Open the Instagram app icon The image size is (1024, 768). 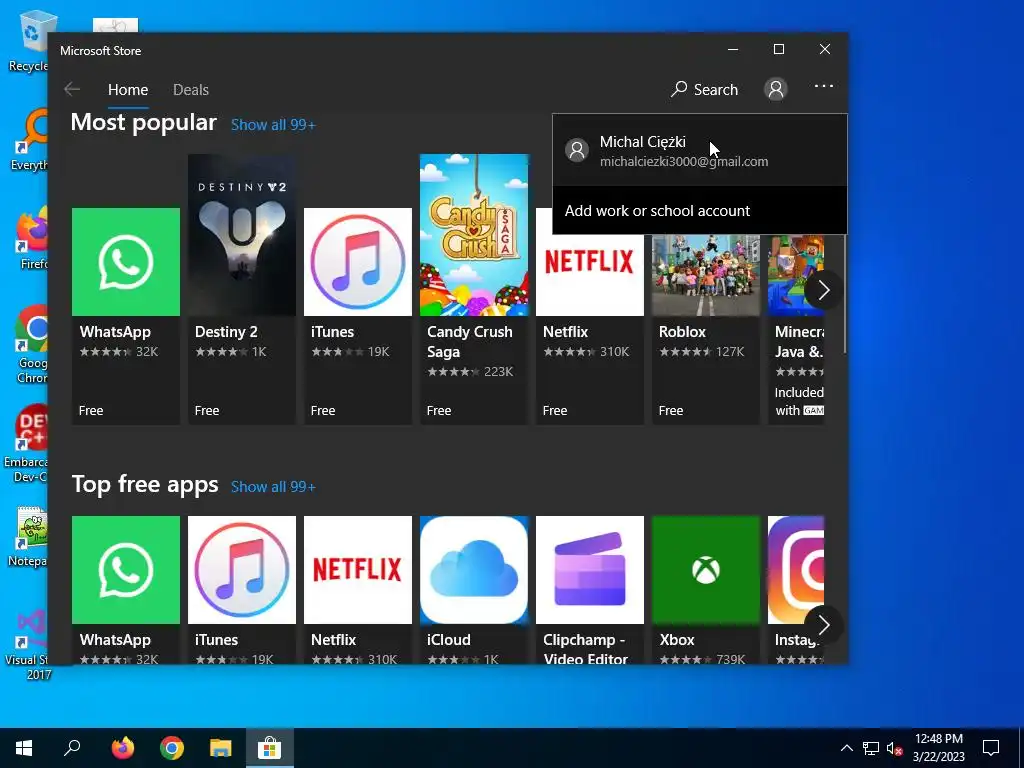(x=795, y=569)
